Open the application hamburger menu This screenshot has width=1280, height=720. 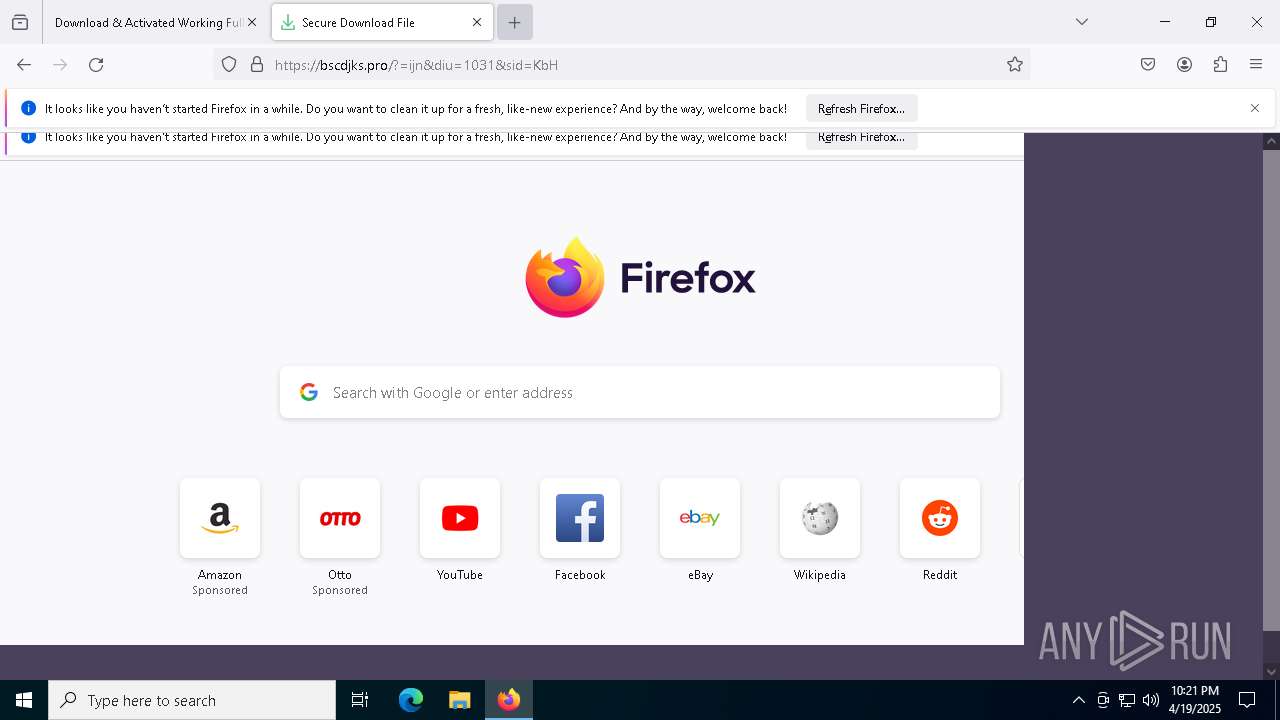click(x=1256, y=65)
